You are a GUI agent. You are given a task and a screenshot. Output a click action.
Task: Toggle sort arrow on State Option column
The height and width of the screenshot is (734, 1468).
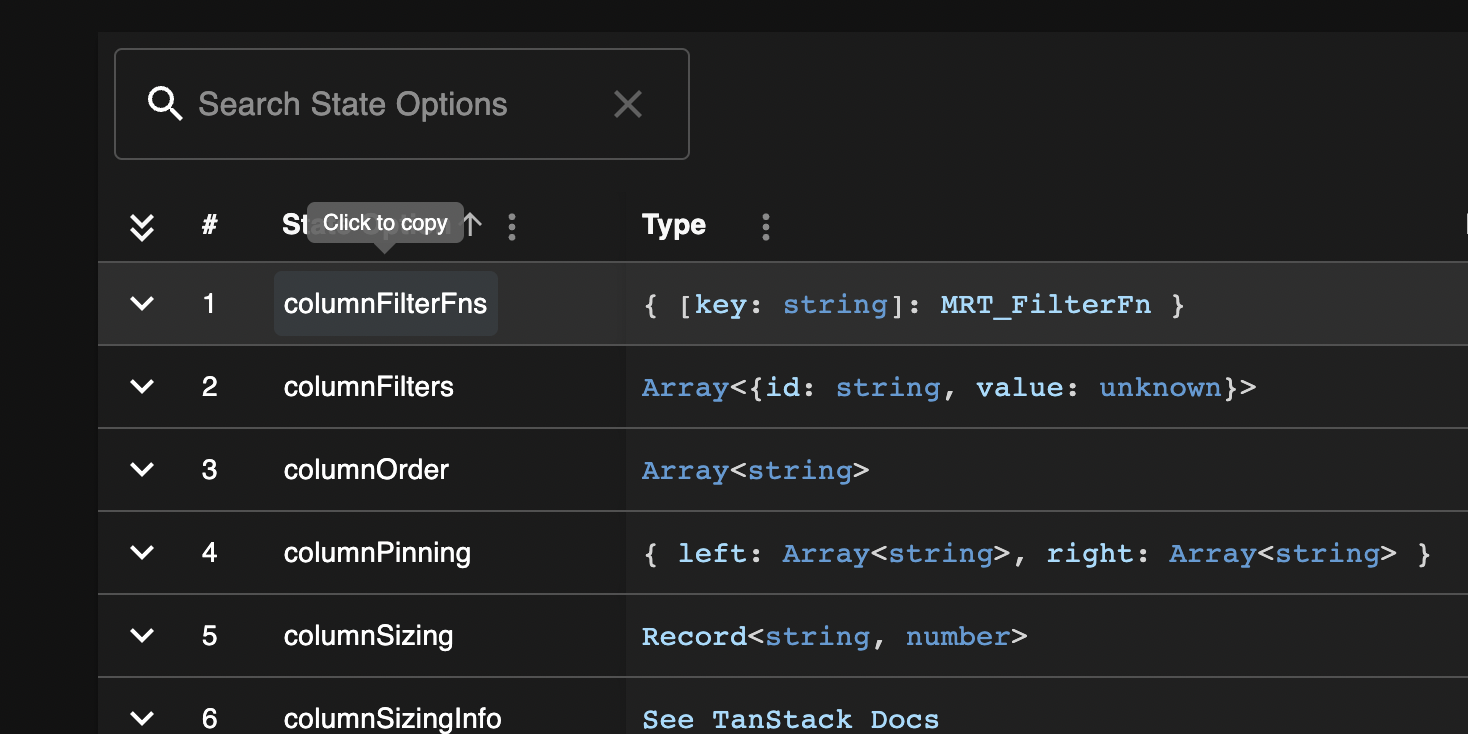[x=473, y=225]
